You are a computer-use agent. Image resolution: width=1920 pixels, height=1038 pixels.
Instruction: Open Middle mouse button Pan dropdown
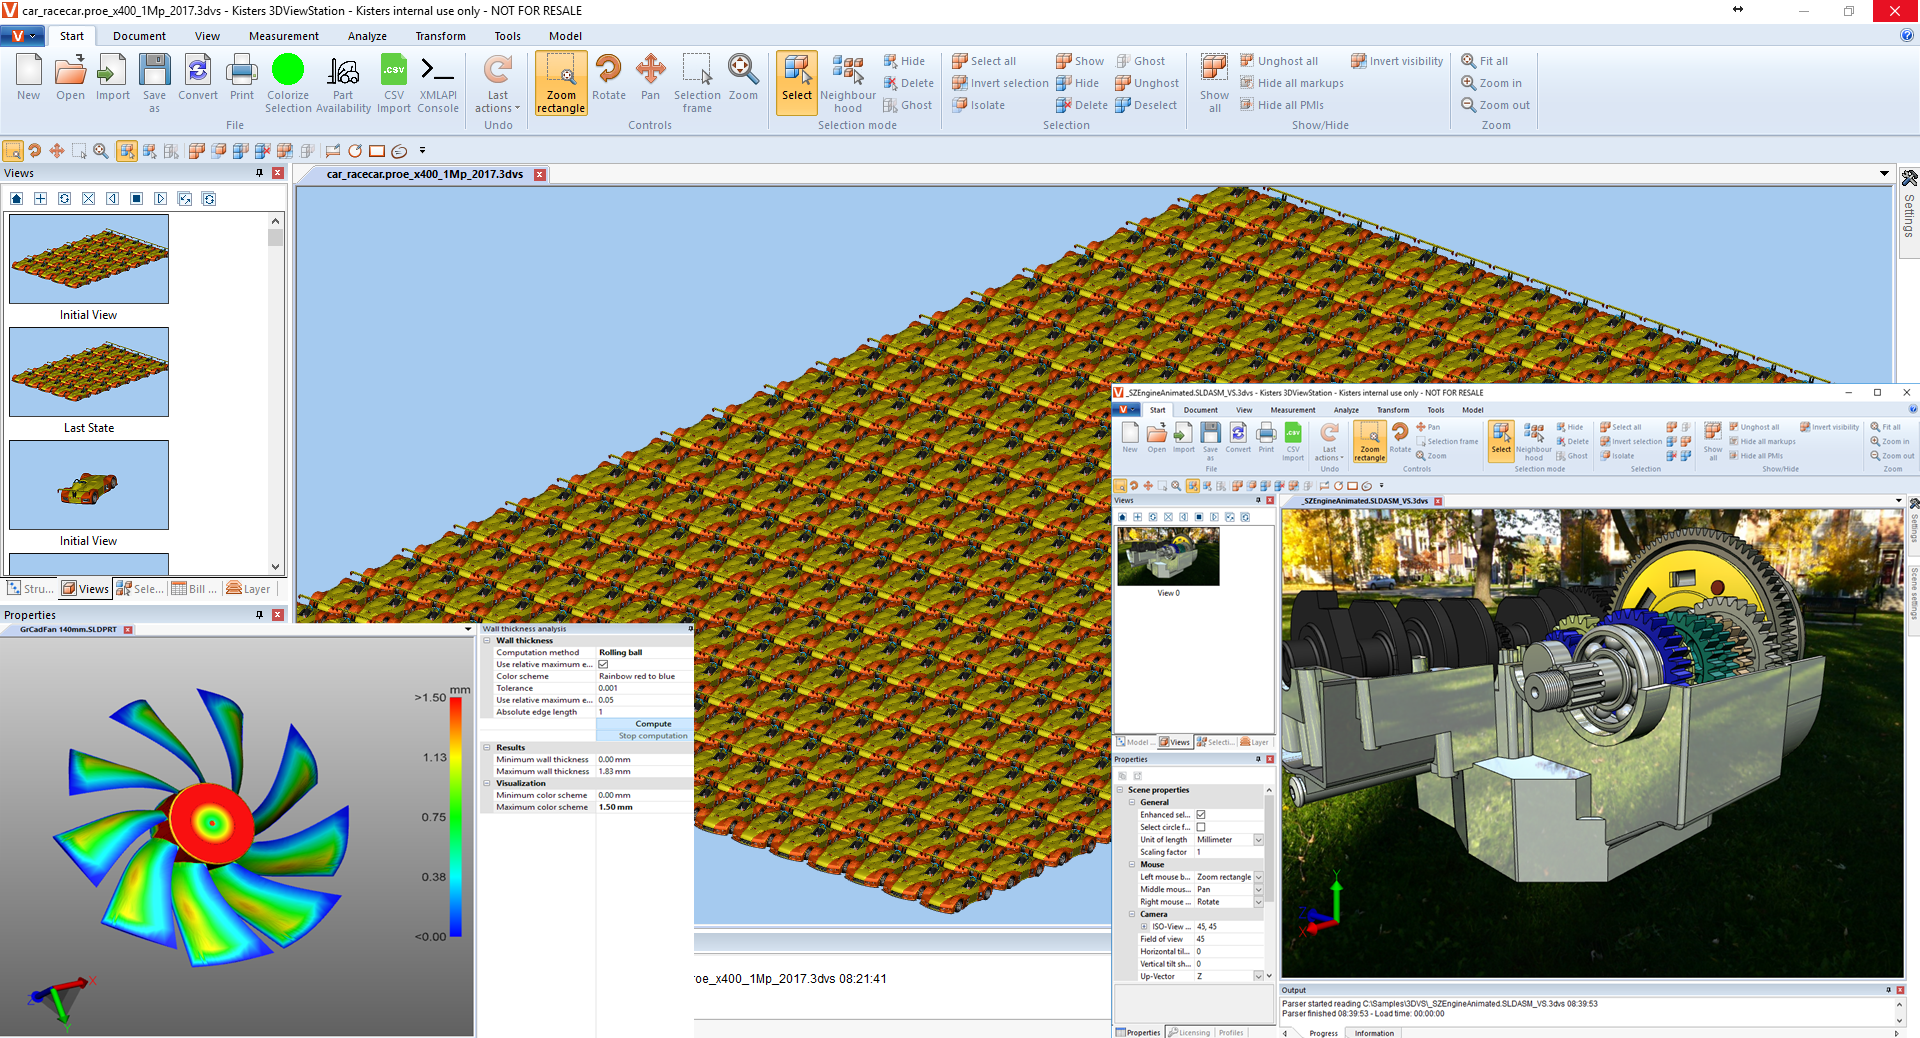tap(1258, 889)
